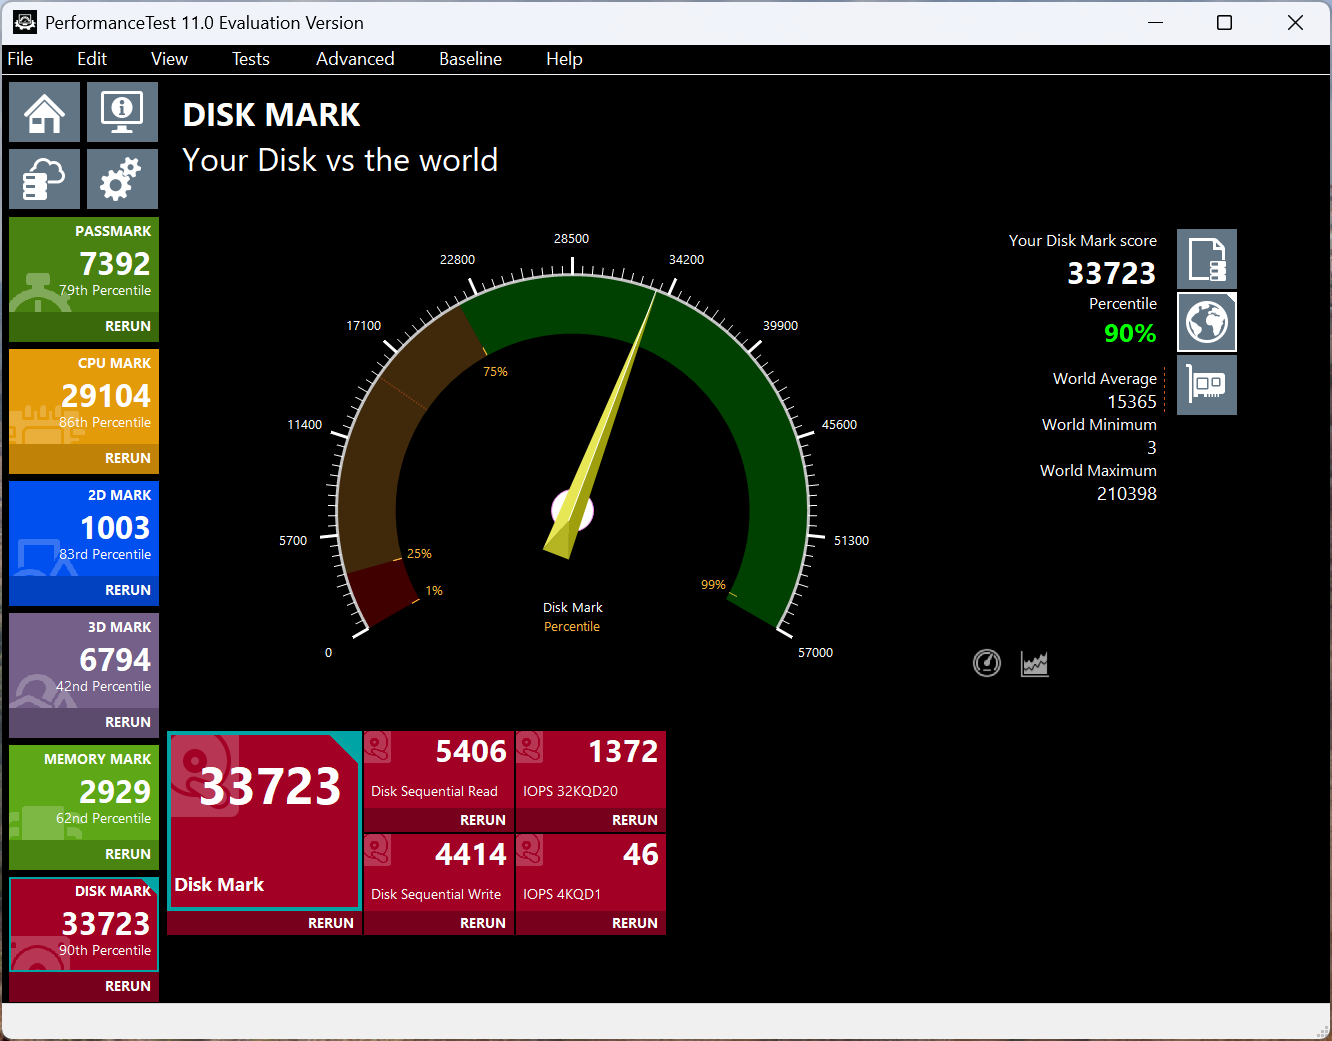1332x1041 pixels.
Task: Click the Your Disk vs the world subtitle
Action: (340, 160)
